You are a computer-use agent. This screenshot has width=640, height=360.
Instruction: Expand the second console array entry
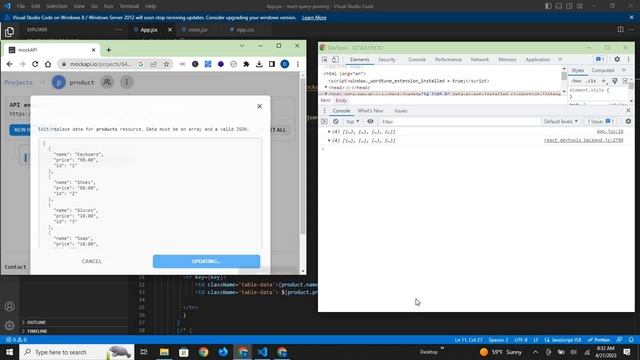[329, 140]
